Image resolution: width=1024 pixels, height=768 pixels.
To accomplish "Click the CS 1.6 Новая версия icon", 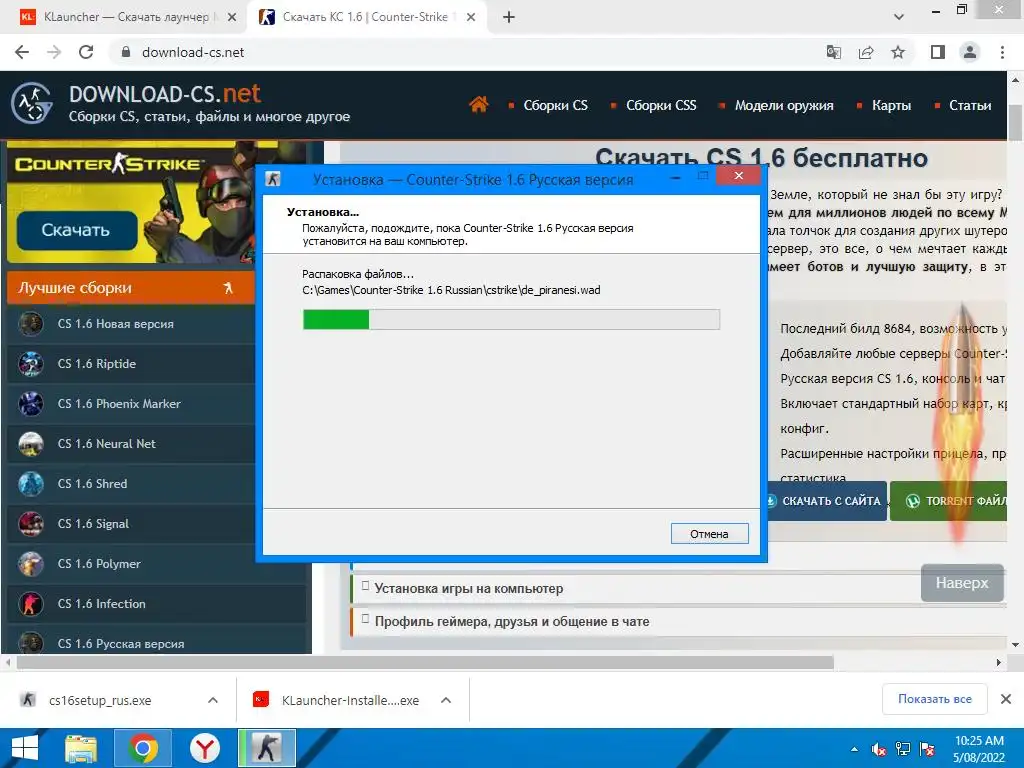I will [31, 324].
